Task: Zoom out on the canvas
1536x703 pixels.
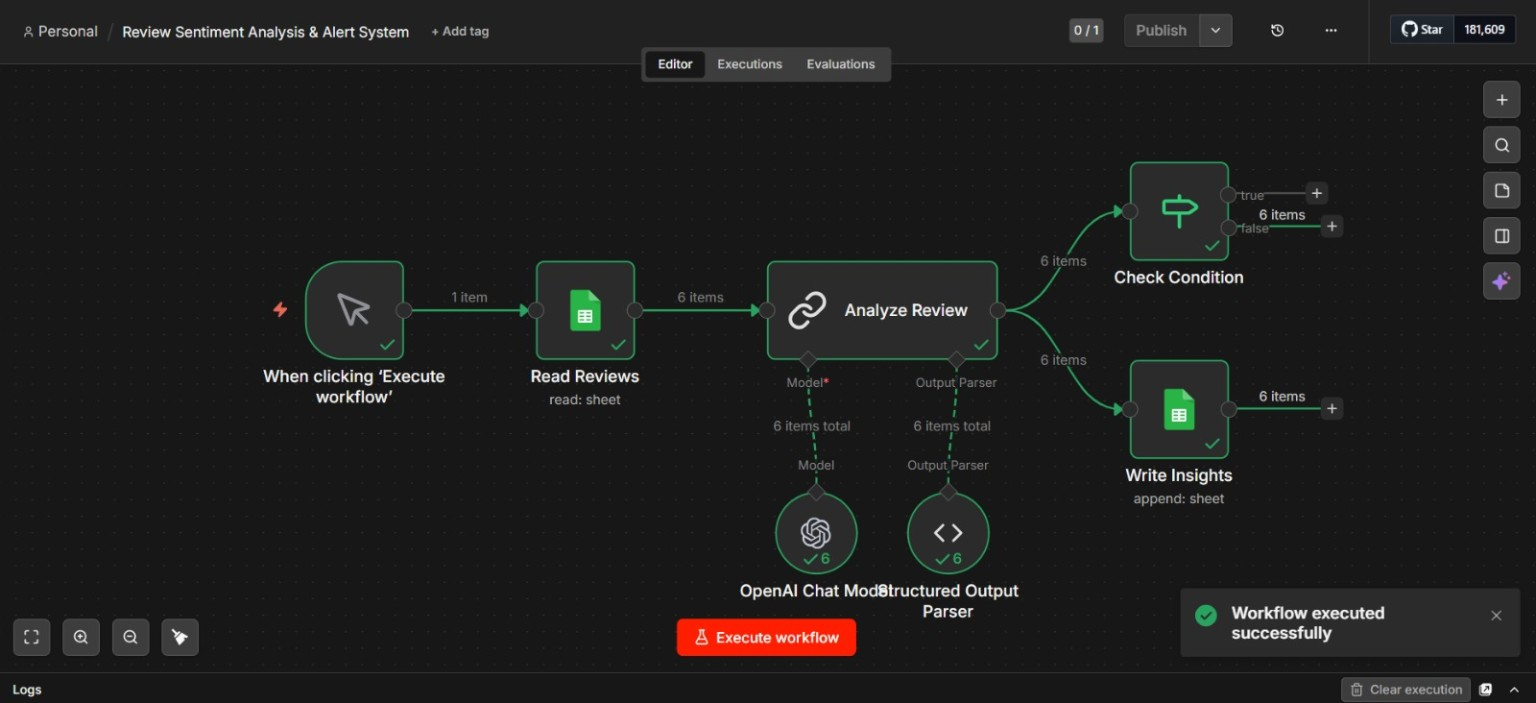Action: (130, 637)
